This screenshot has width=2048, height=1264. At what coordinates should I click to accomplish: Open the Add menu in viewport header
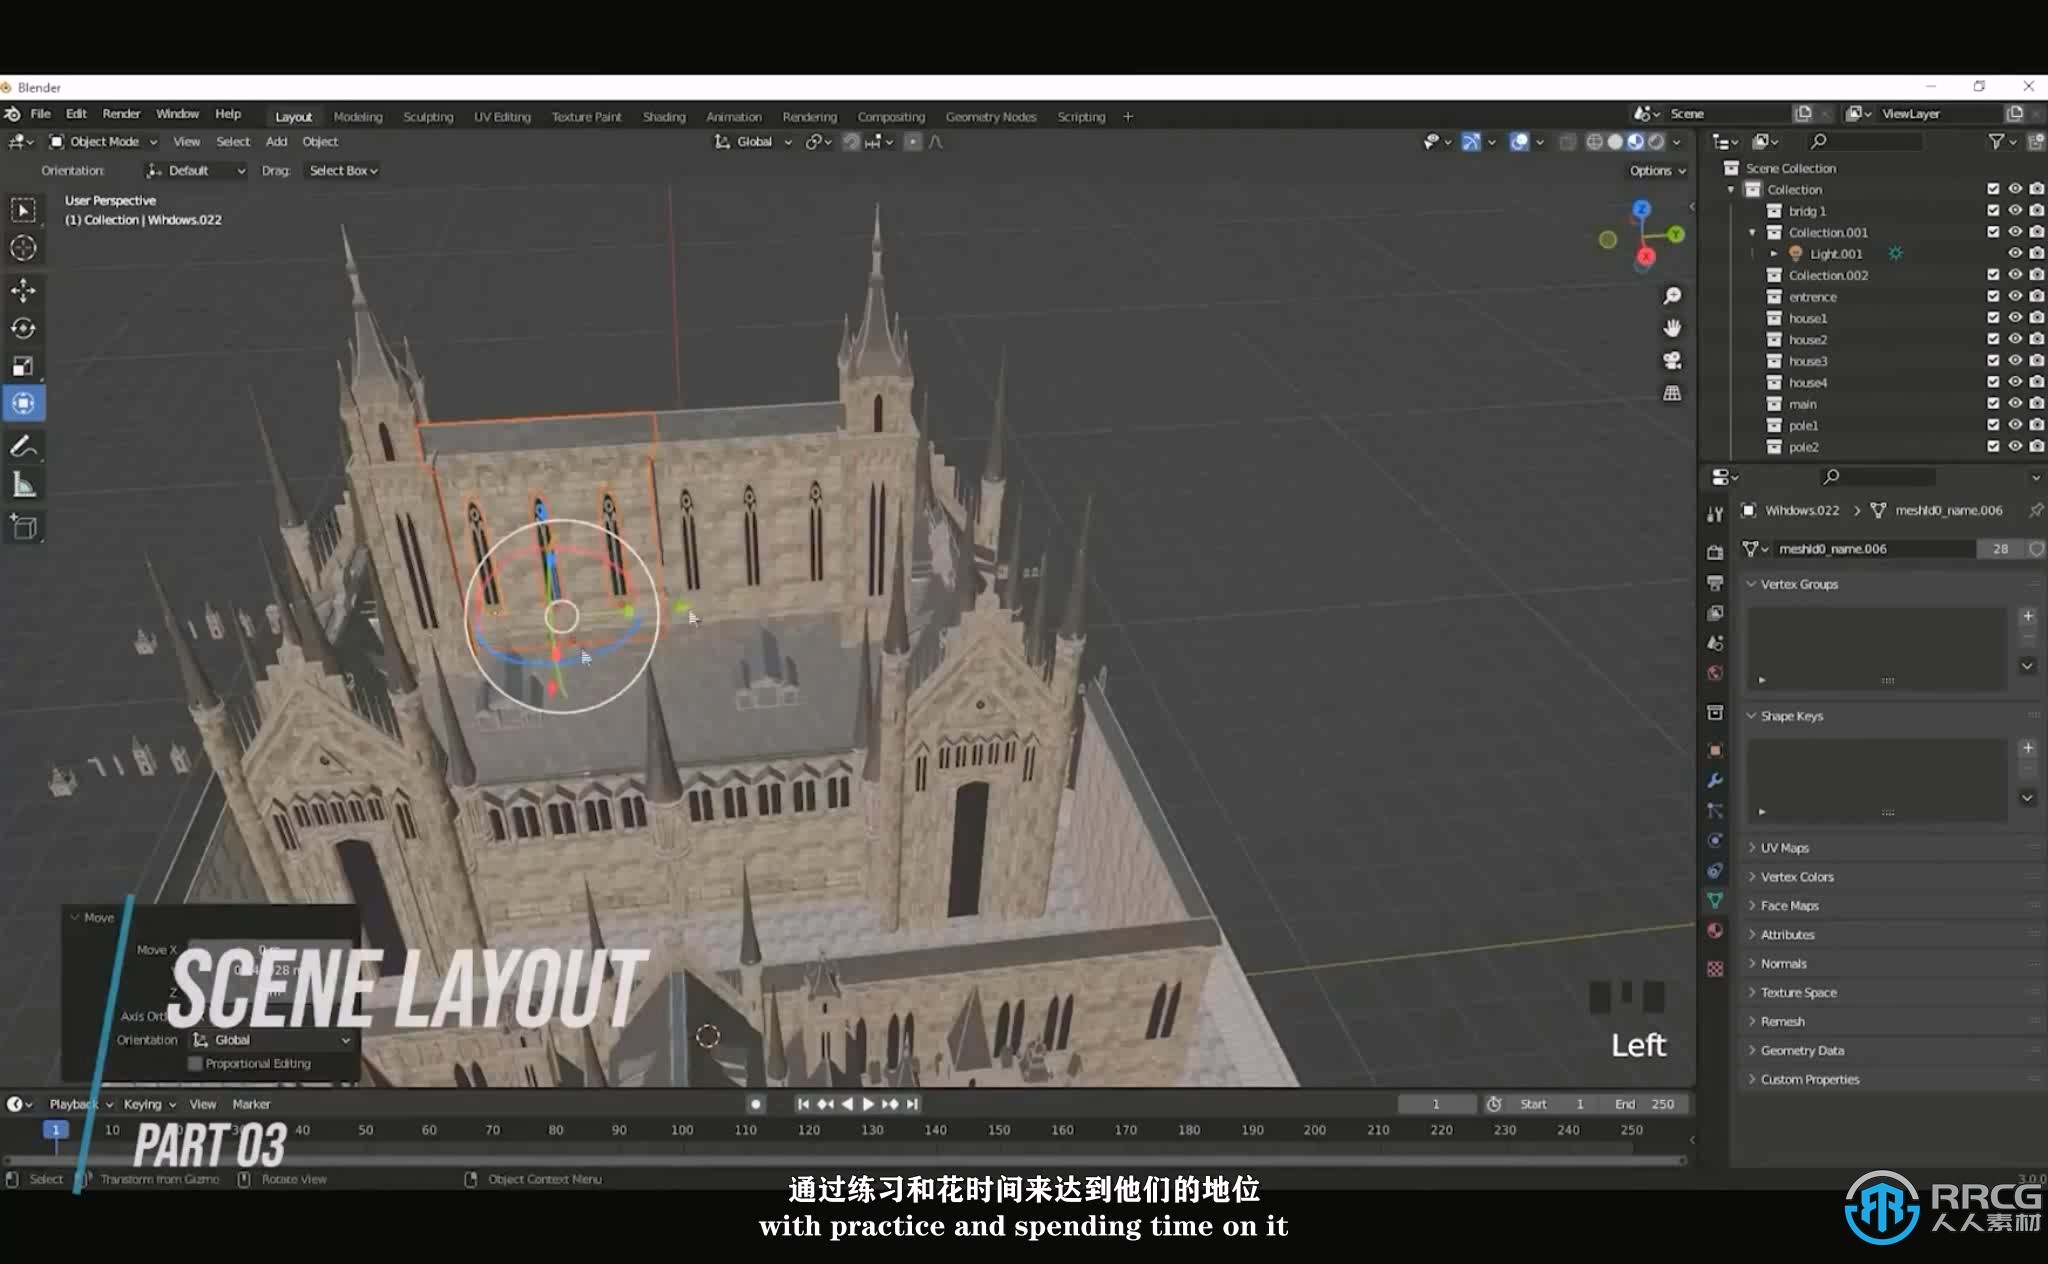pos(276,142)
